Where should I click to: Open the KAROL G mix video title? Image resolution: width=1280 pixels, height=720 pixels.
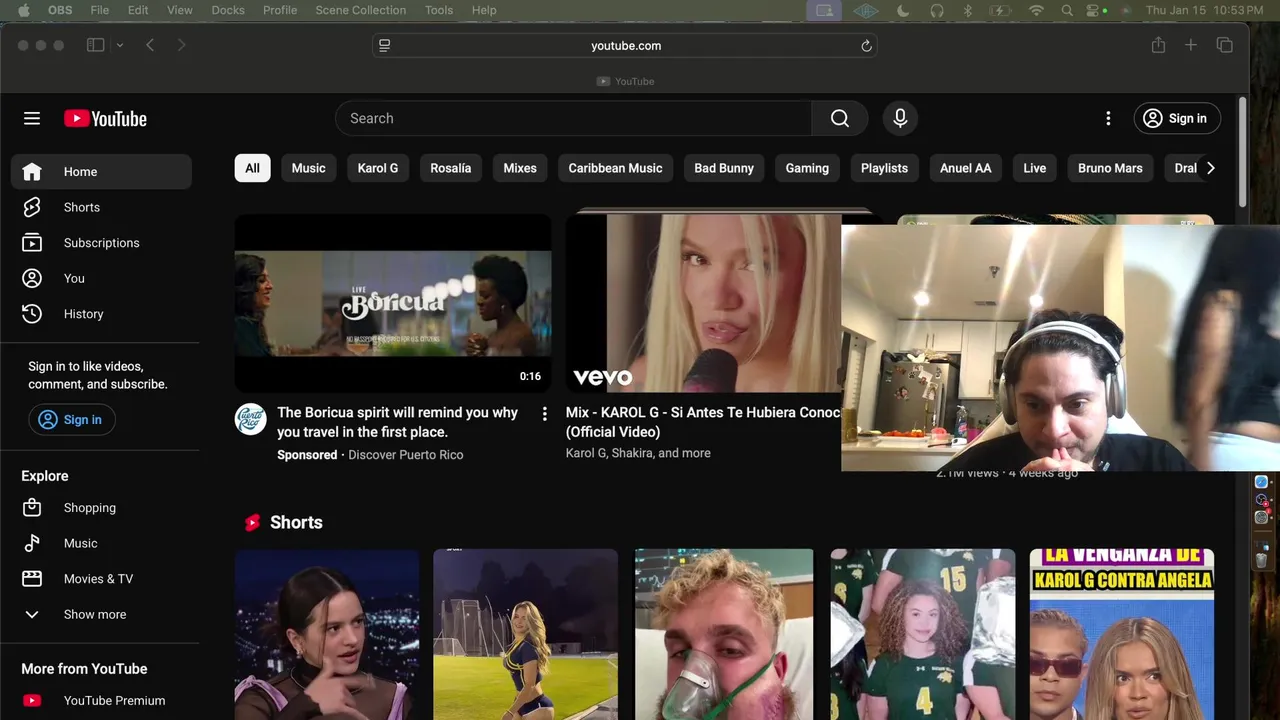point(703,422)
